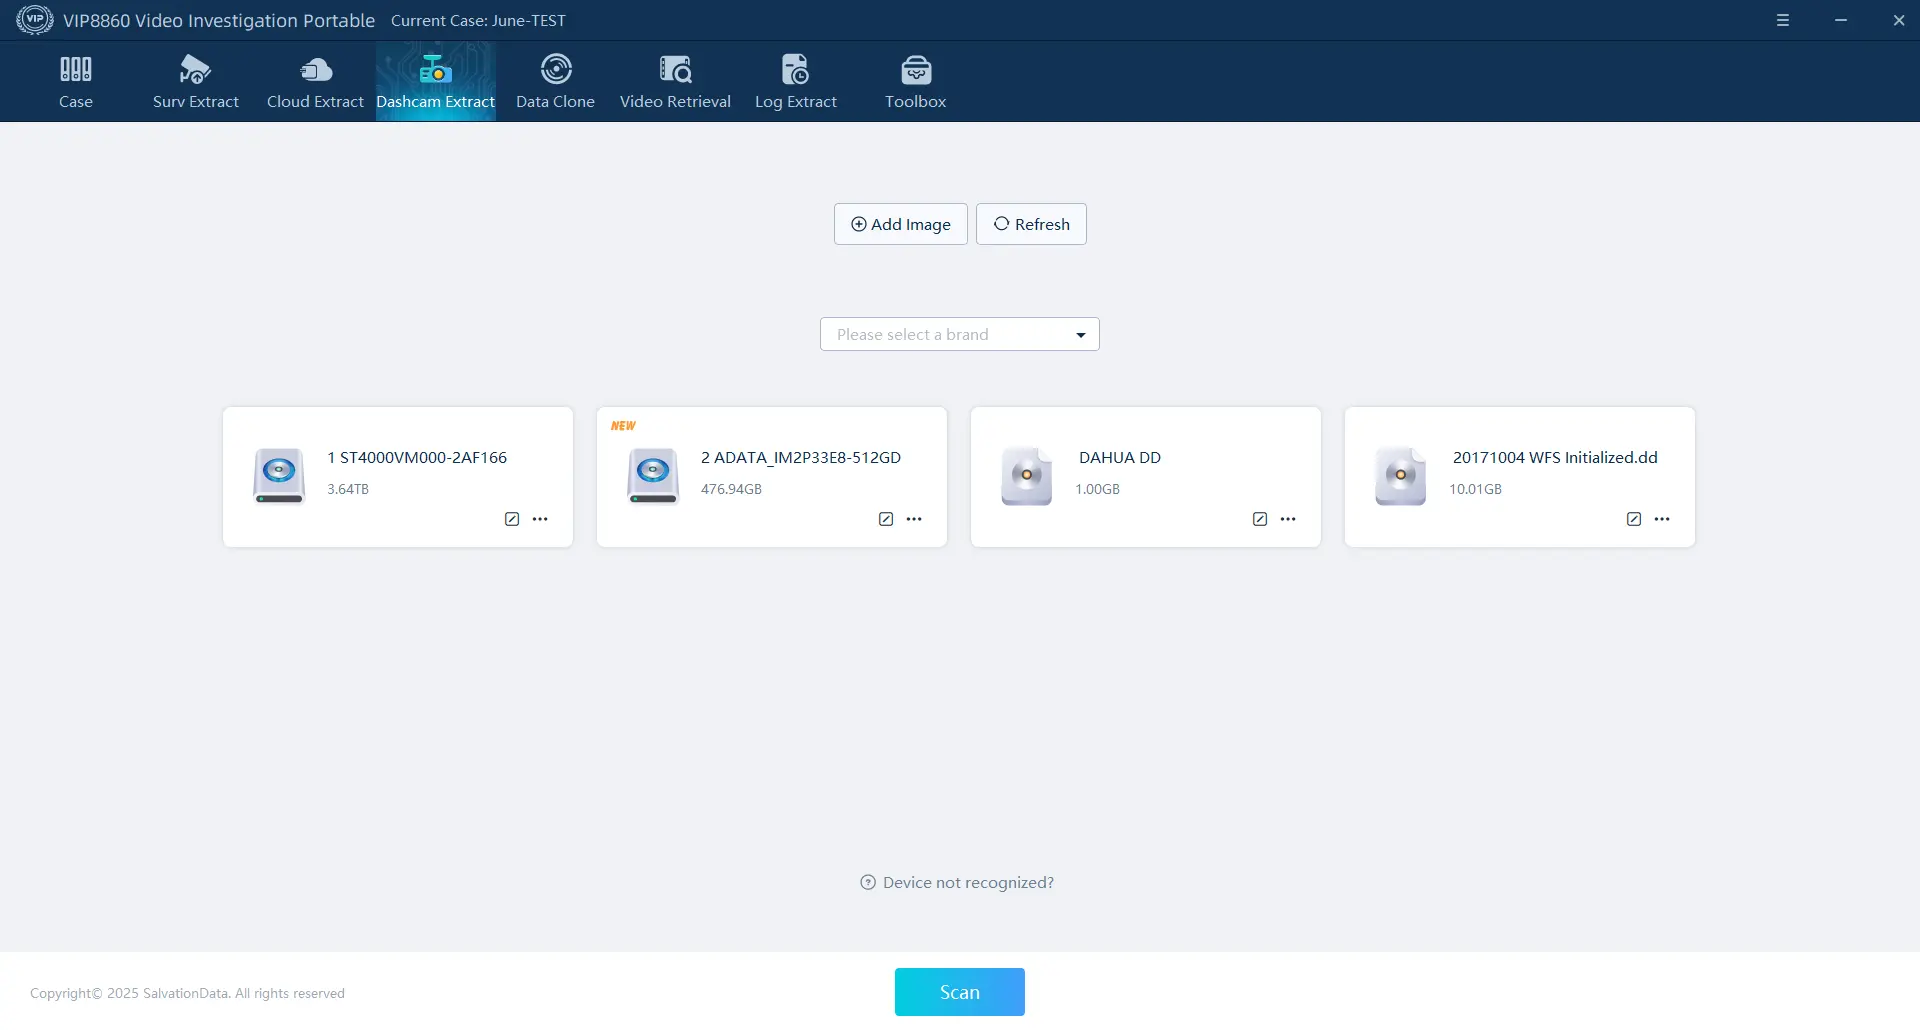Open Log Extract module

[795, 82]
